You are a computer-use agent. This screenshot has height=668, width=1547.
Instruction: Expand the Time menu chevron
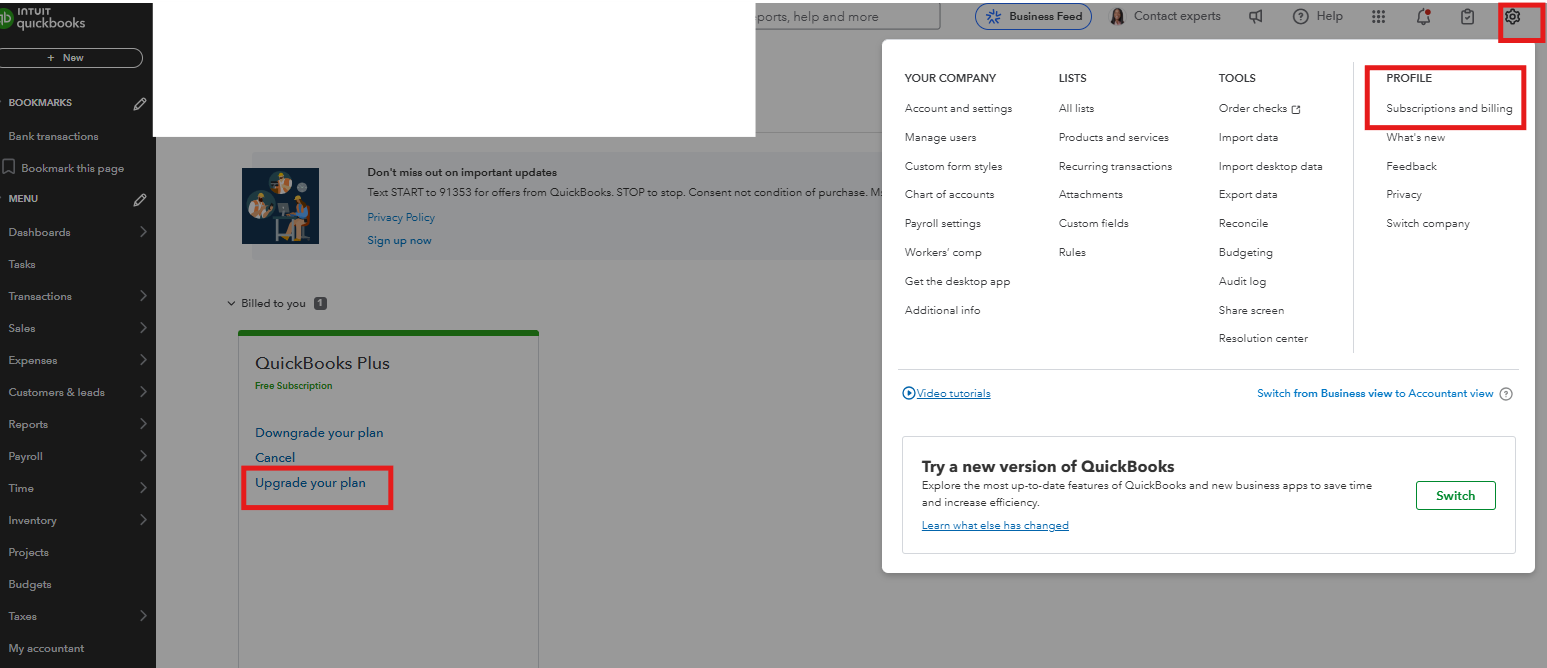point(143,488)
